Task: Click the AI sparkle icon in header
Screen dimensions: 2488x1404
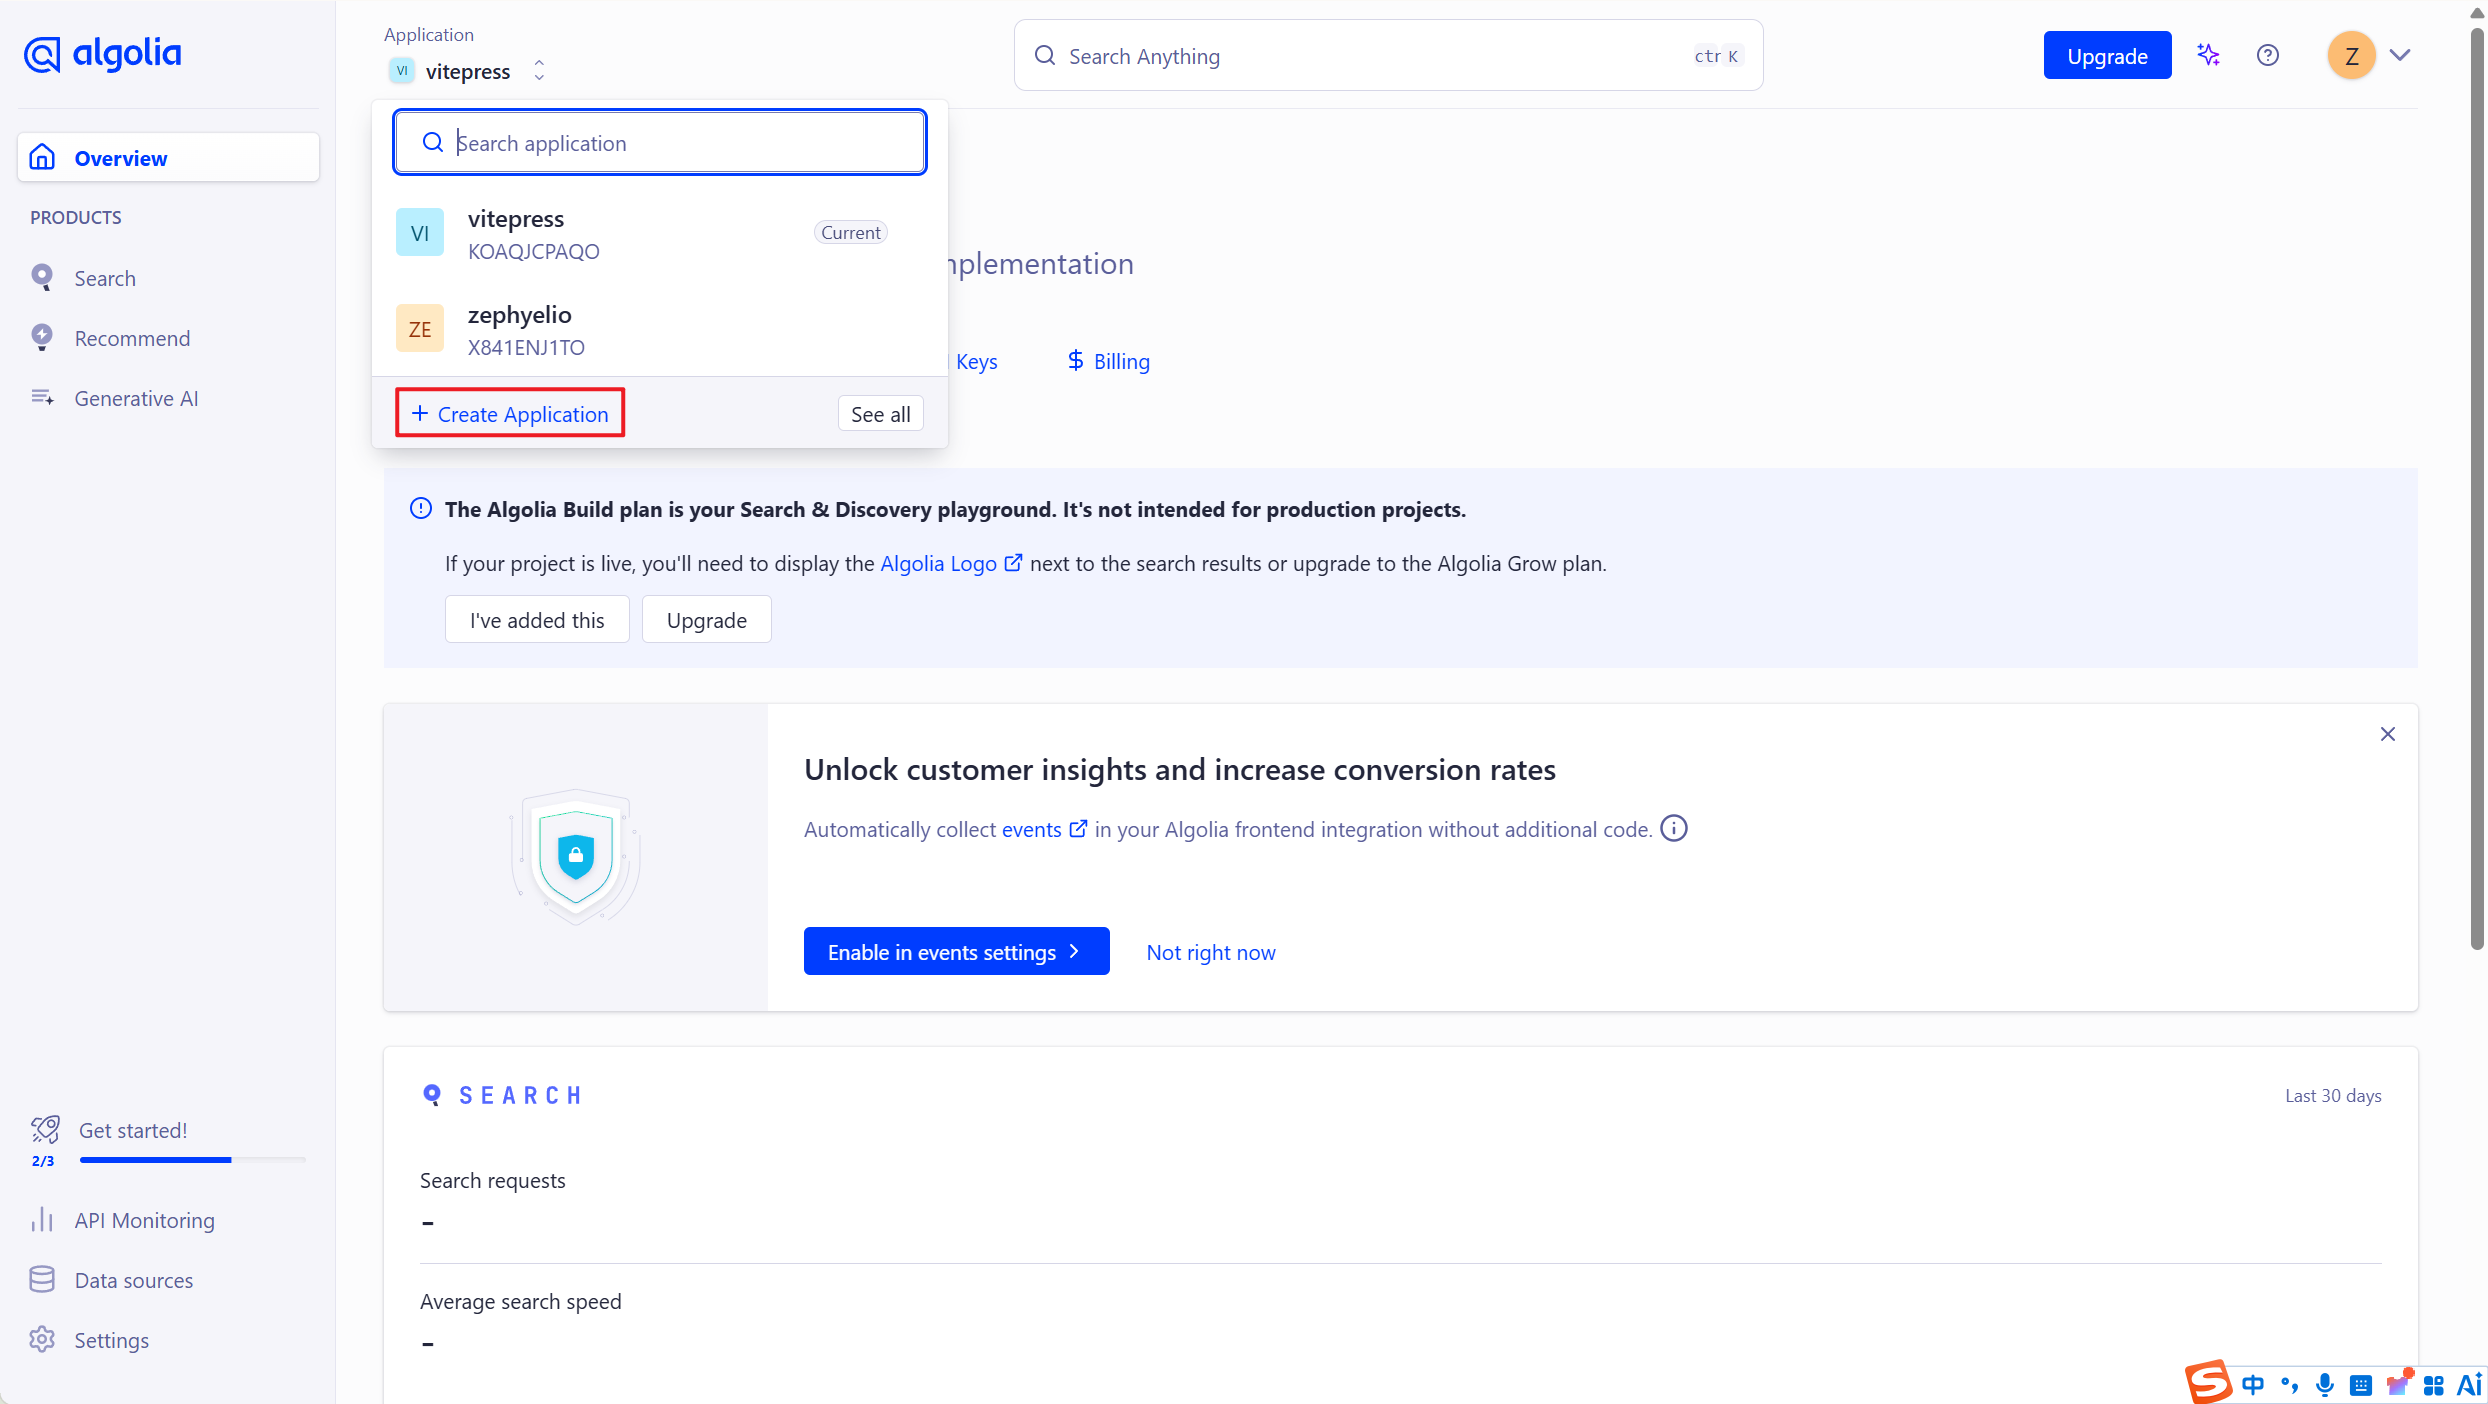Action: (x=2208, y=55)
